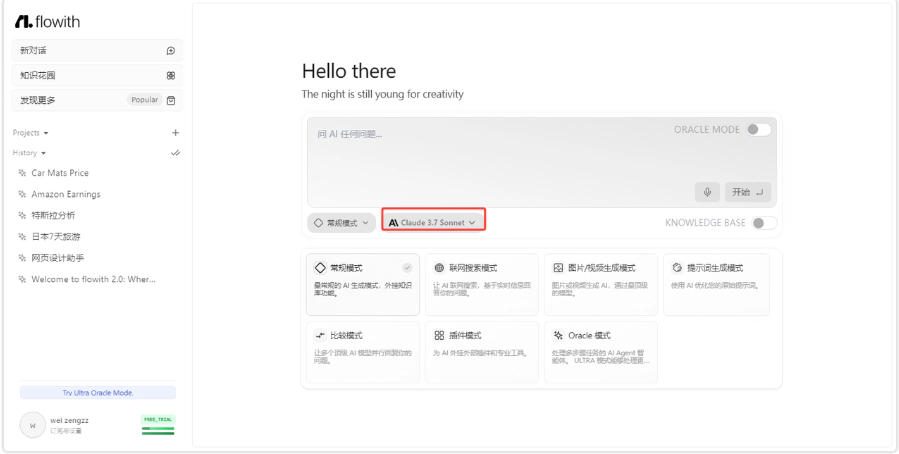The image size is (899, 454).
Task: Click the Try Ultra Oracle Mode banner
Action: coord(98,393)
